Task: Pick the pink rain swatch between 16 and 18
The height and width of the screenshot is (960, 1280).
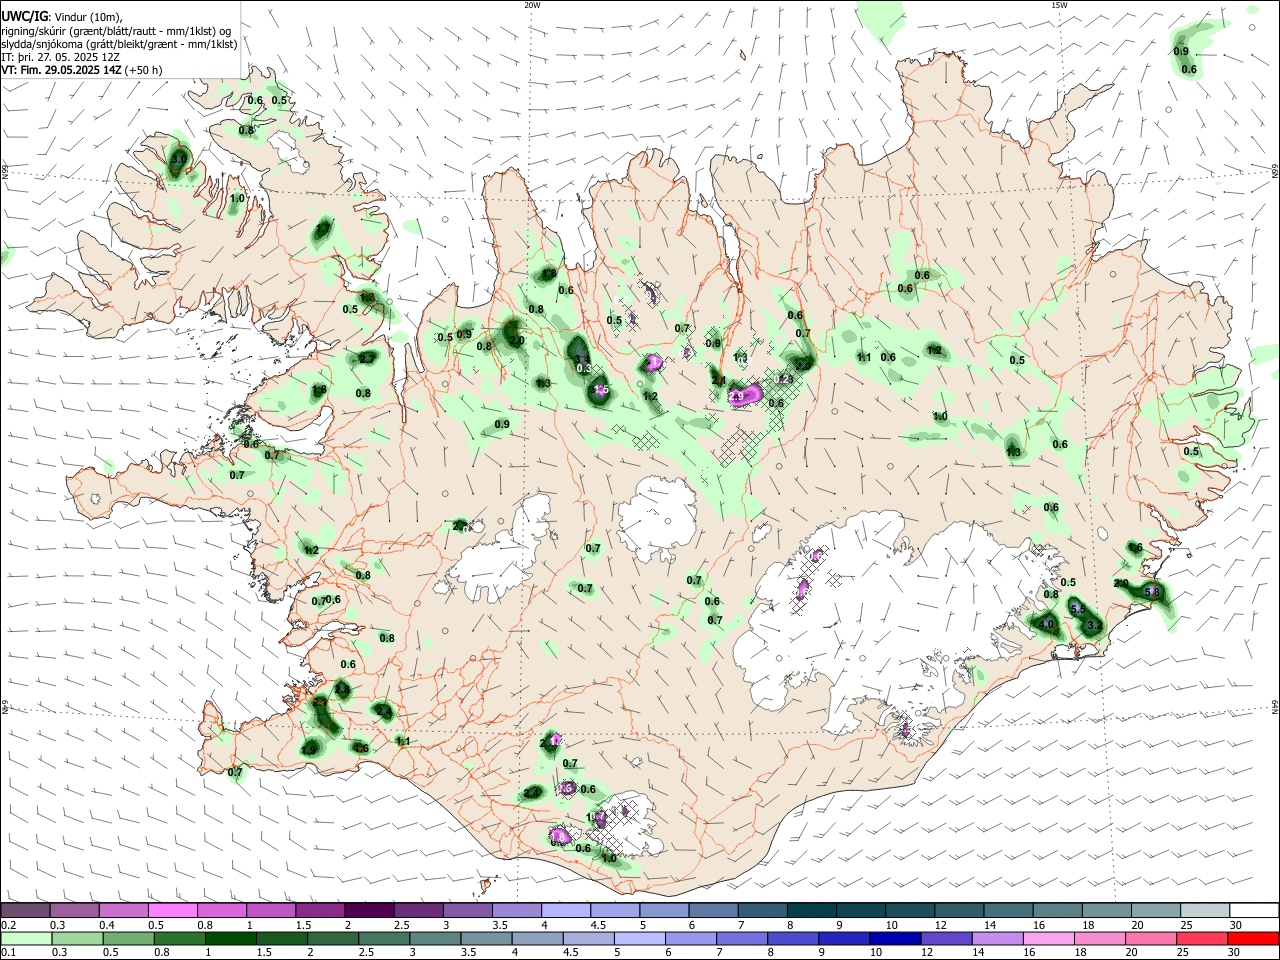Action: click(x=1048, y=938)
